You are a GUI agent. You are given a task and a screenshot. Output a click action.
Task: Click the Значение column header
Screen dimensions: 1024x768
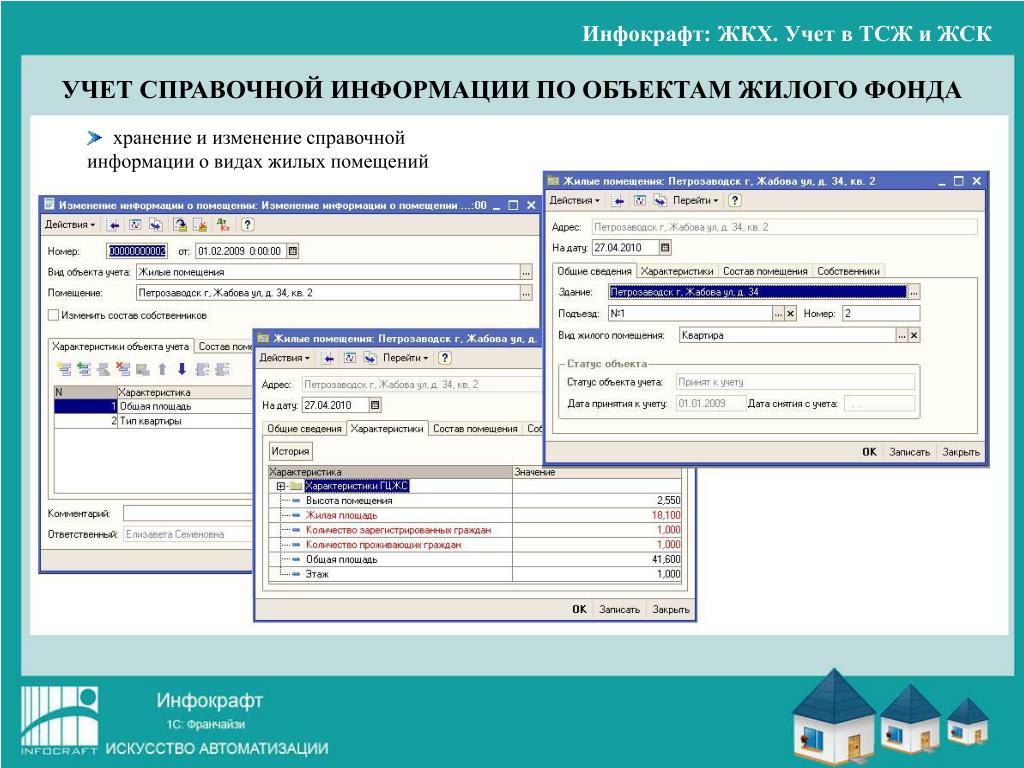click(x=597, y=472)
